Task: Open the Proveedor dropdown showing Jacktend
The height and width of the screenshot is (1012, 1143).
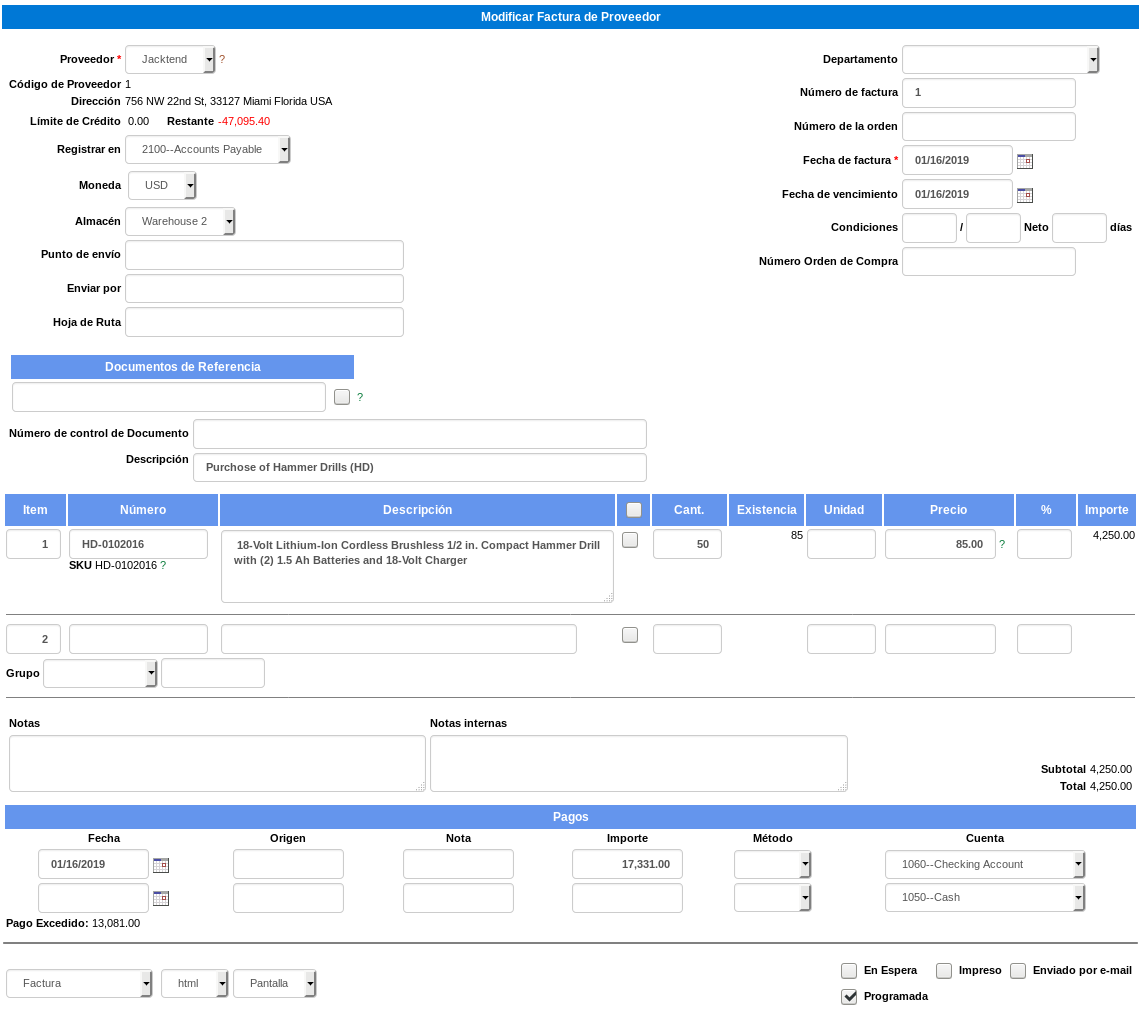Action: (x=170, y=59)
